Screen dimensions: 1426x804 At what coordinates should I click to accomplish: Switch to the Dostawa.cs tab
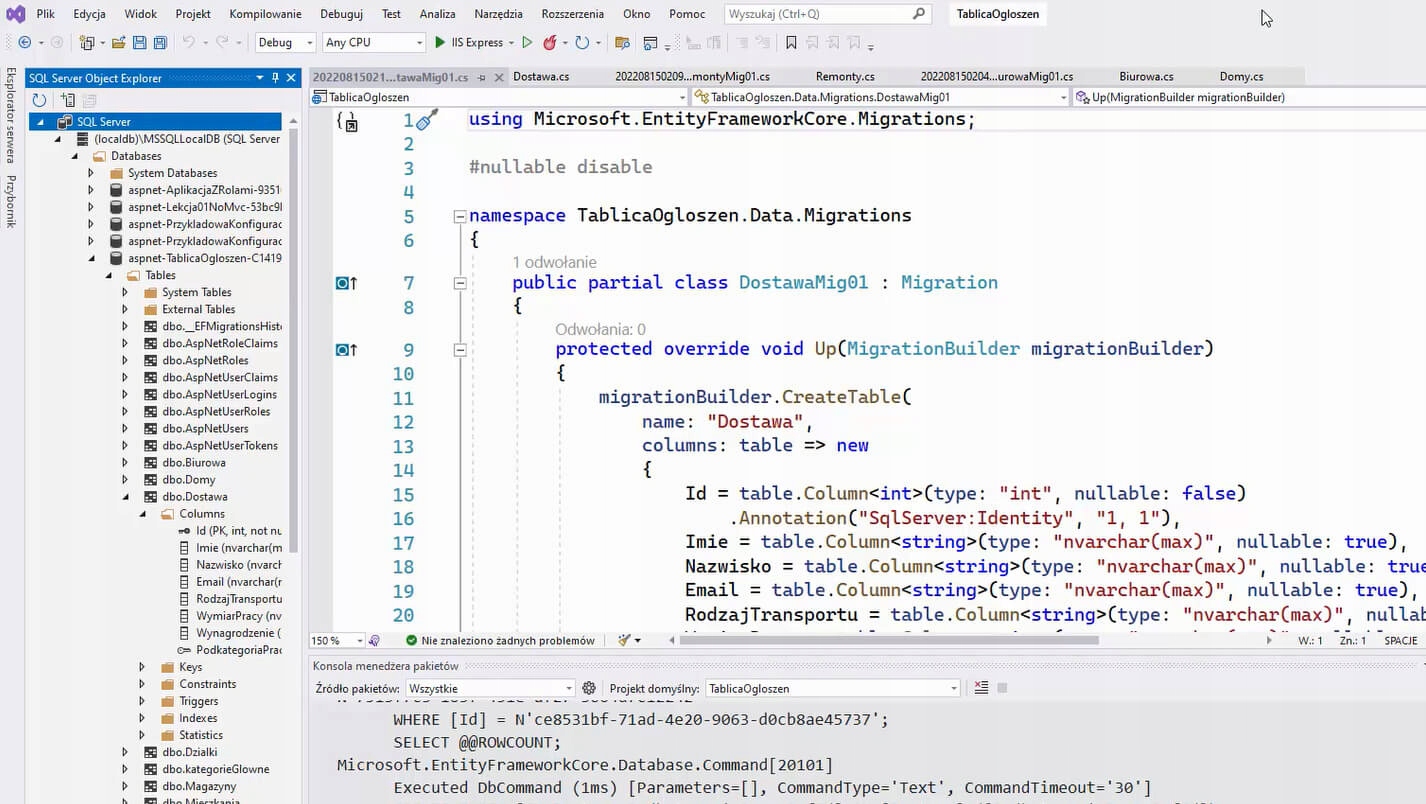coord(541,76)
